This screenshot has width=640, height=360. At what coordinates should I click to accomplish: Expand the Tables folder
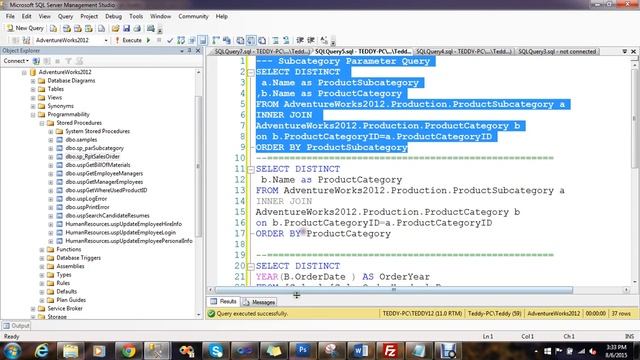coord(33,89)
